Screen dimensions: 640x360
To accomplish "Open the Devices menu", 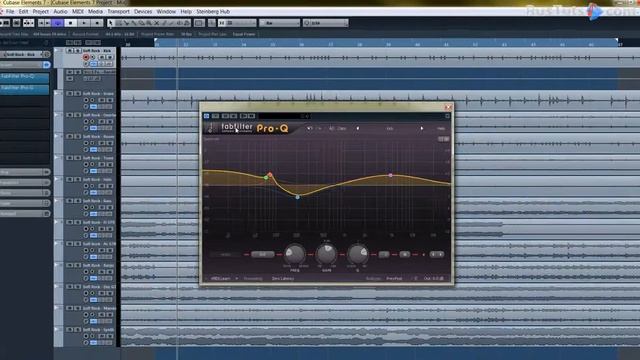I will (143, 11).
